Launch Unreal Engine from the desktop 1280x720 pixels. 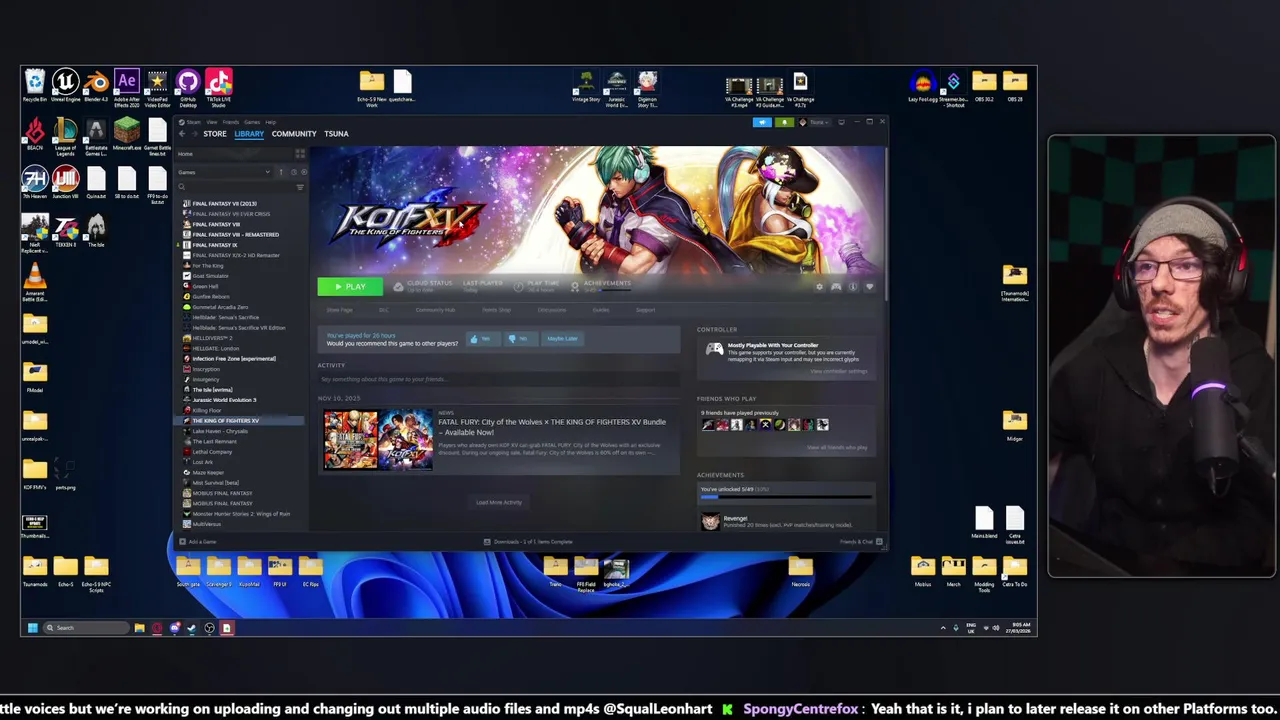click(65, 84)
